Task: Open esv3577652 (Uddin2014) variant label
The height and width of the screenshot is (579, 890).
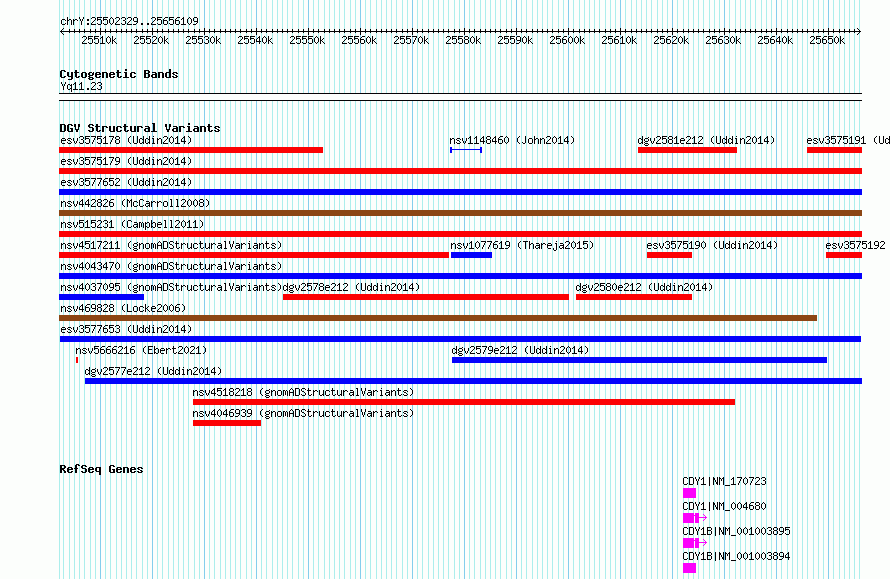Action: [x=126, y=182]
